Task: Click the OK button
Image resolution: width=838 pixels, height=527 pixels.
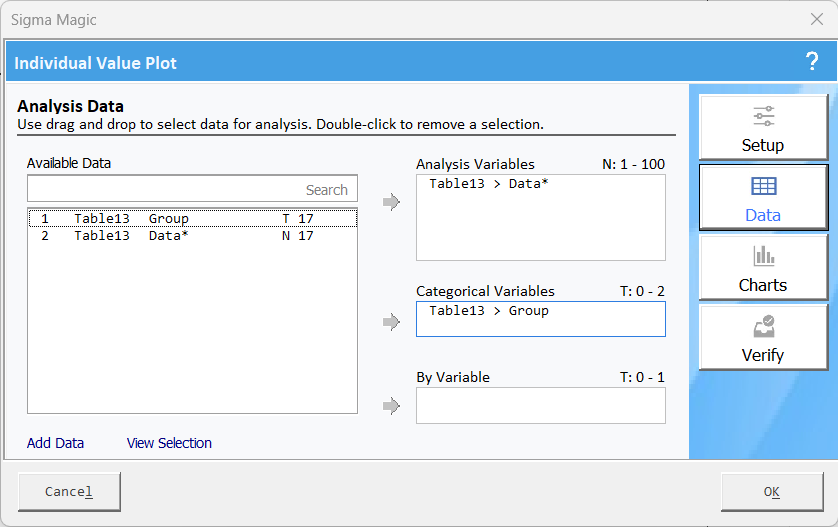Action: click(x=772, y=491)
